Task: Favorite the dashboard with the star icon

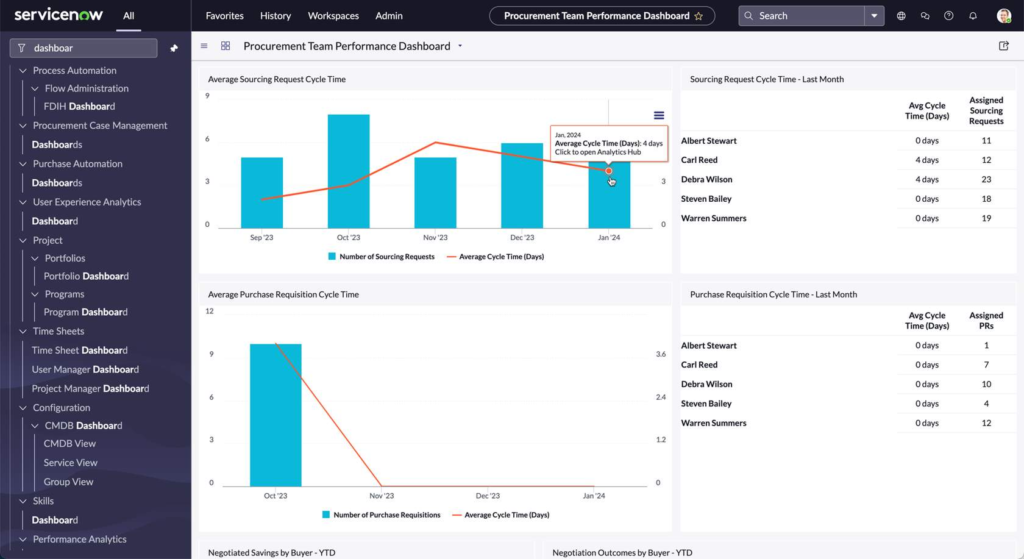Action: (x=698, y=16)
